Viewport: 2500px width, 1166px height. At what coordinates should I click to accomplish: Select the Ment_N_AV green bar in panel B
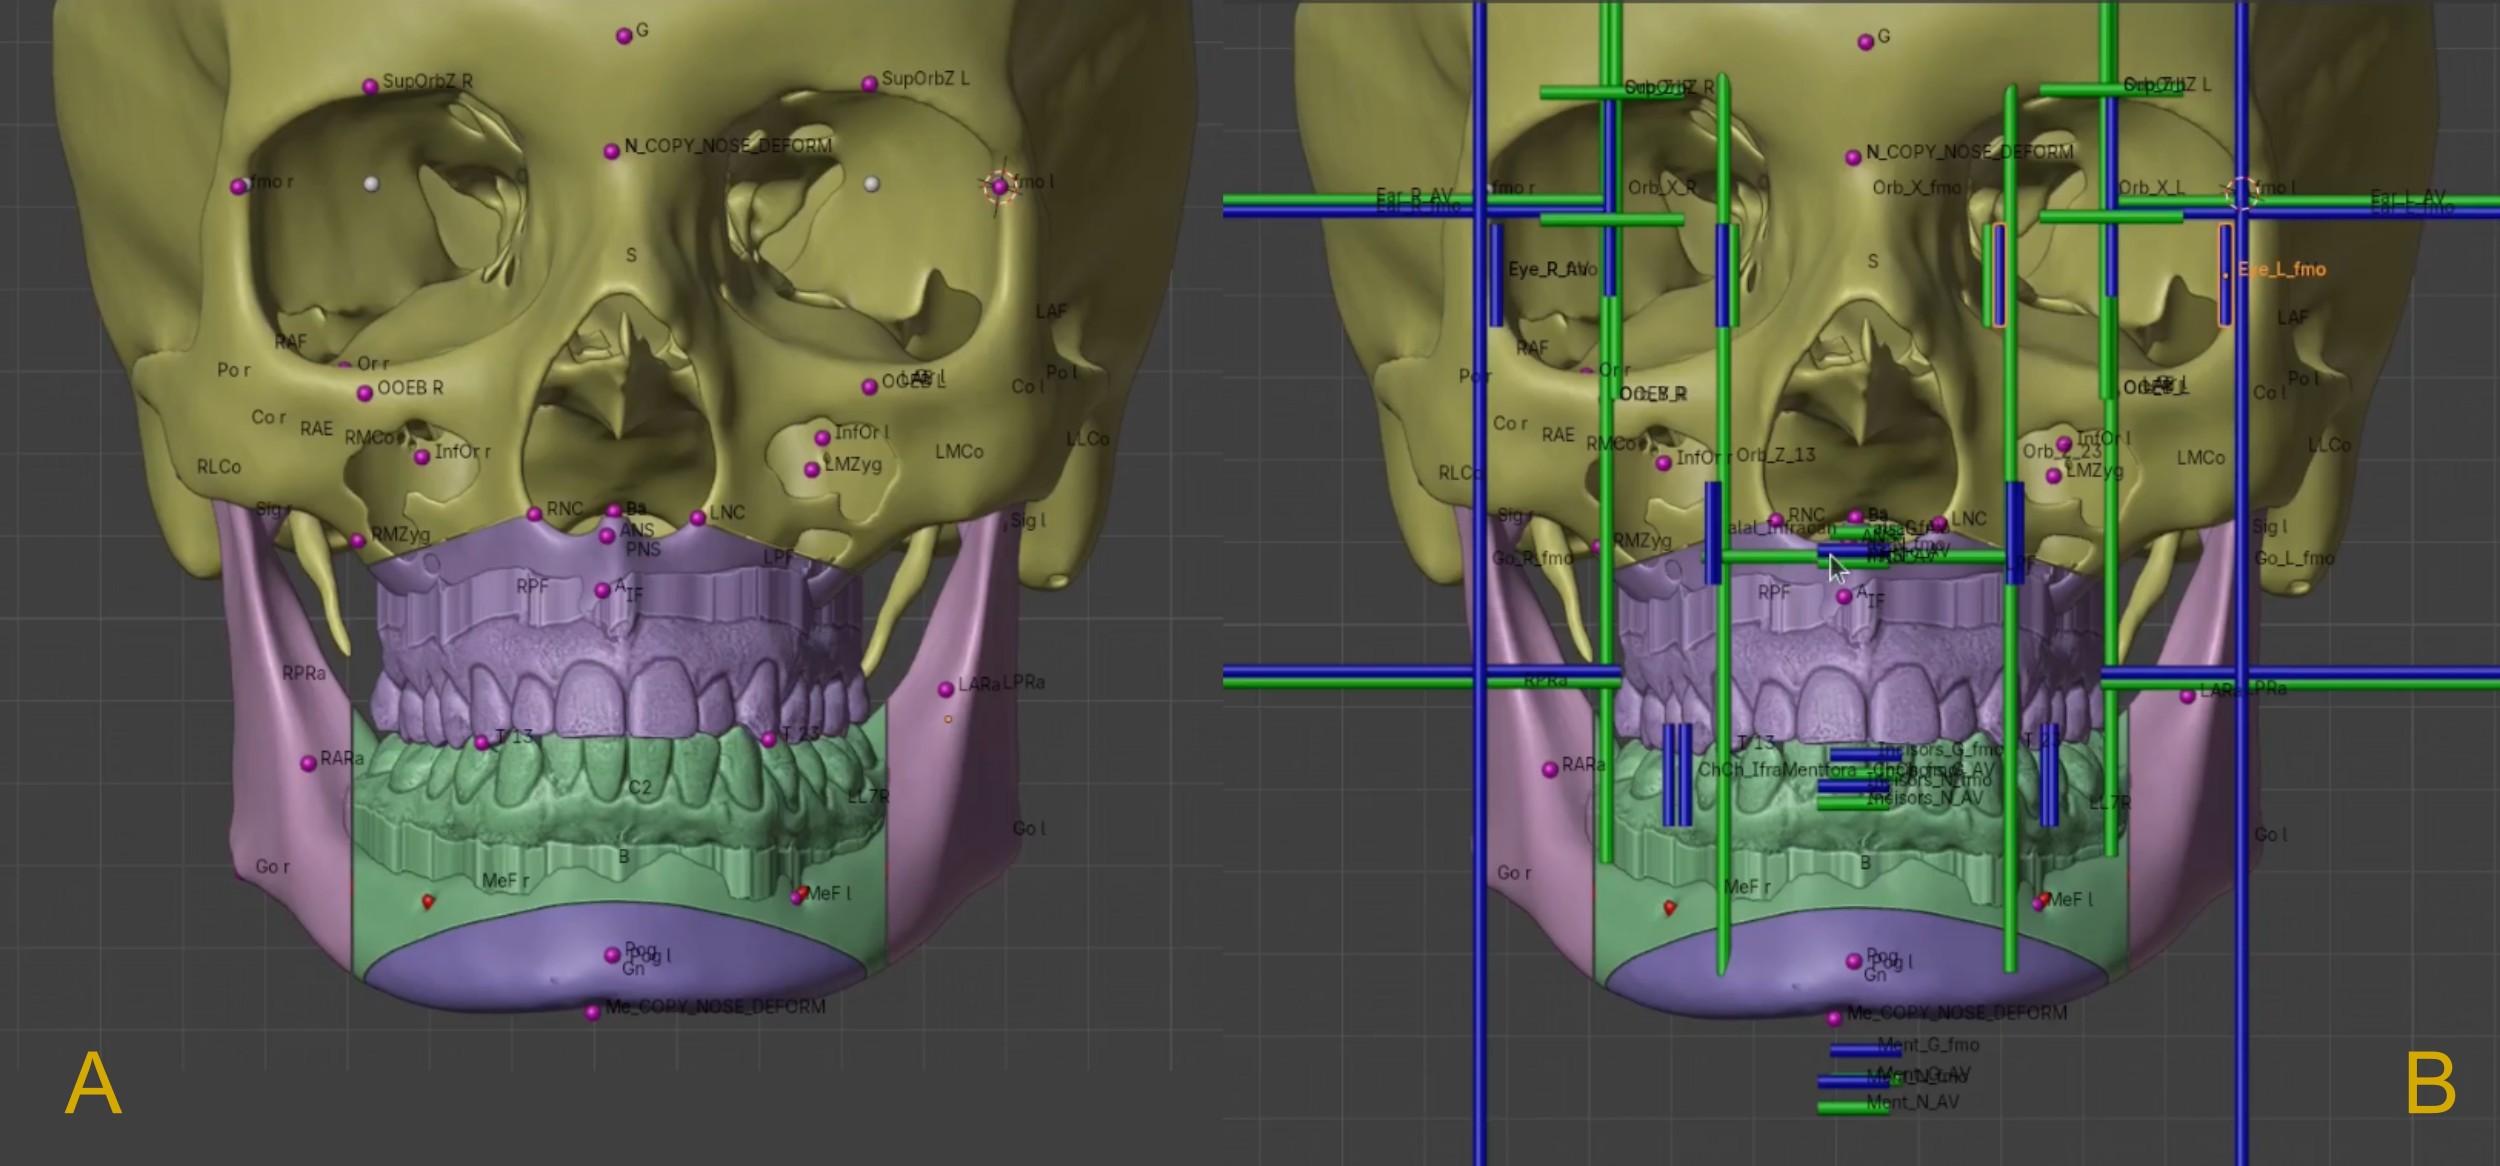point(1852,1107)
